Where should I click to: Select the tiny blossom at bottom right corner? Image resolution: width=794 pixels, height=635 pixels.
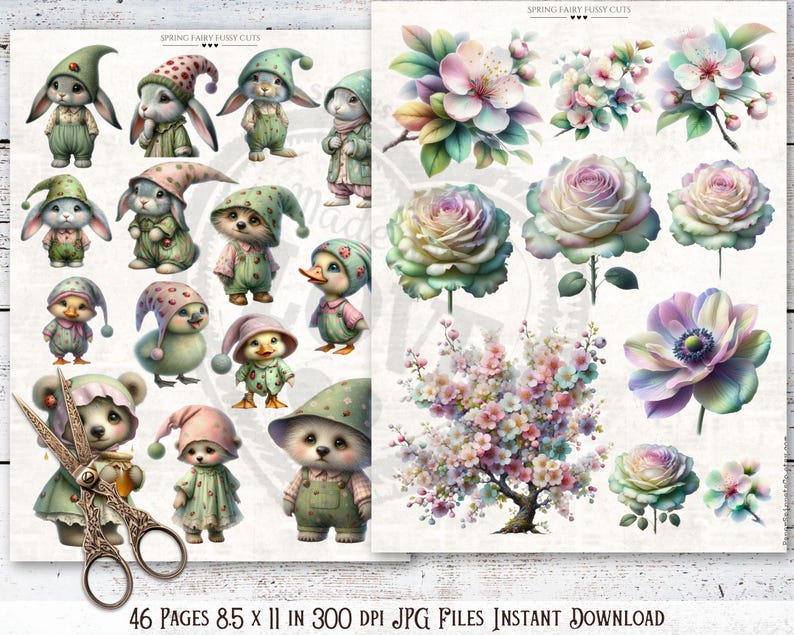tap(736, 490)
